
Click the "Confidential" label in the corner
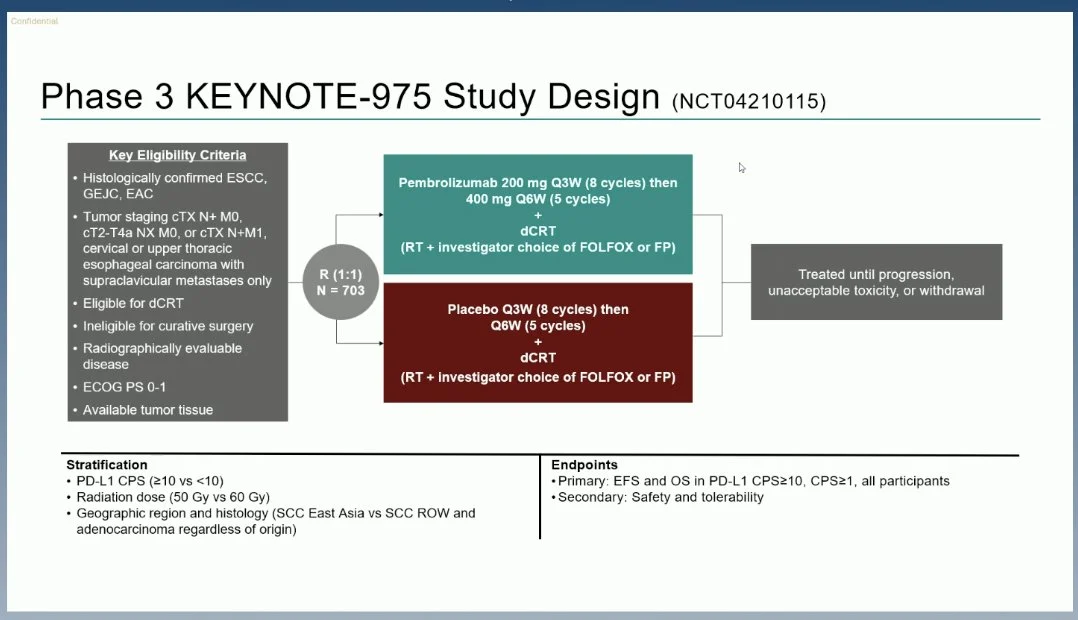[34, 21]
